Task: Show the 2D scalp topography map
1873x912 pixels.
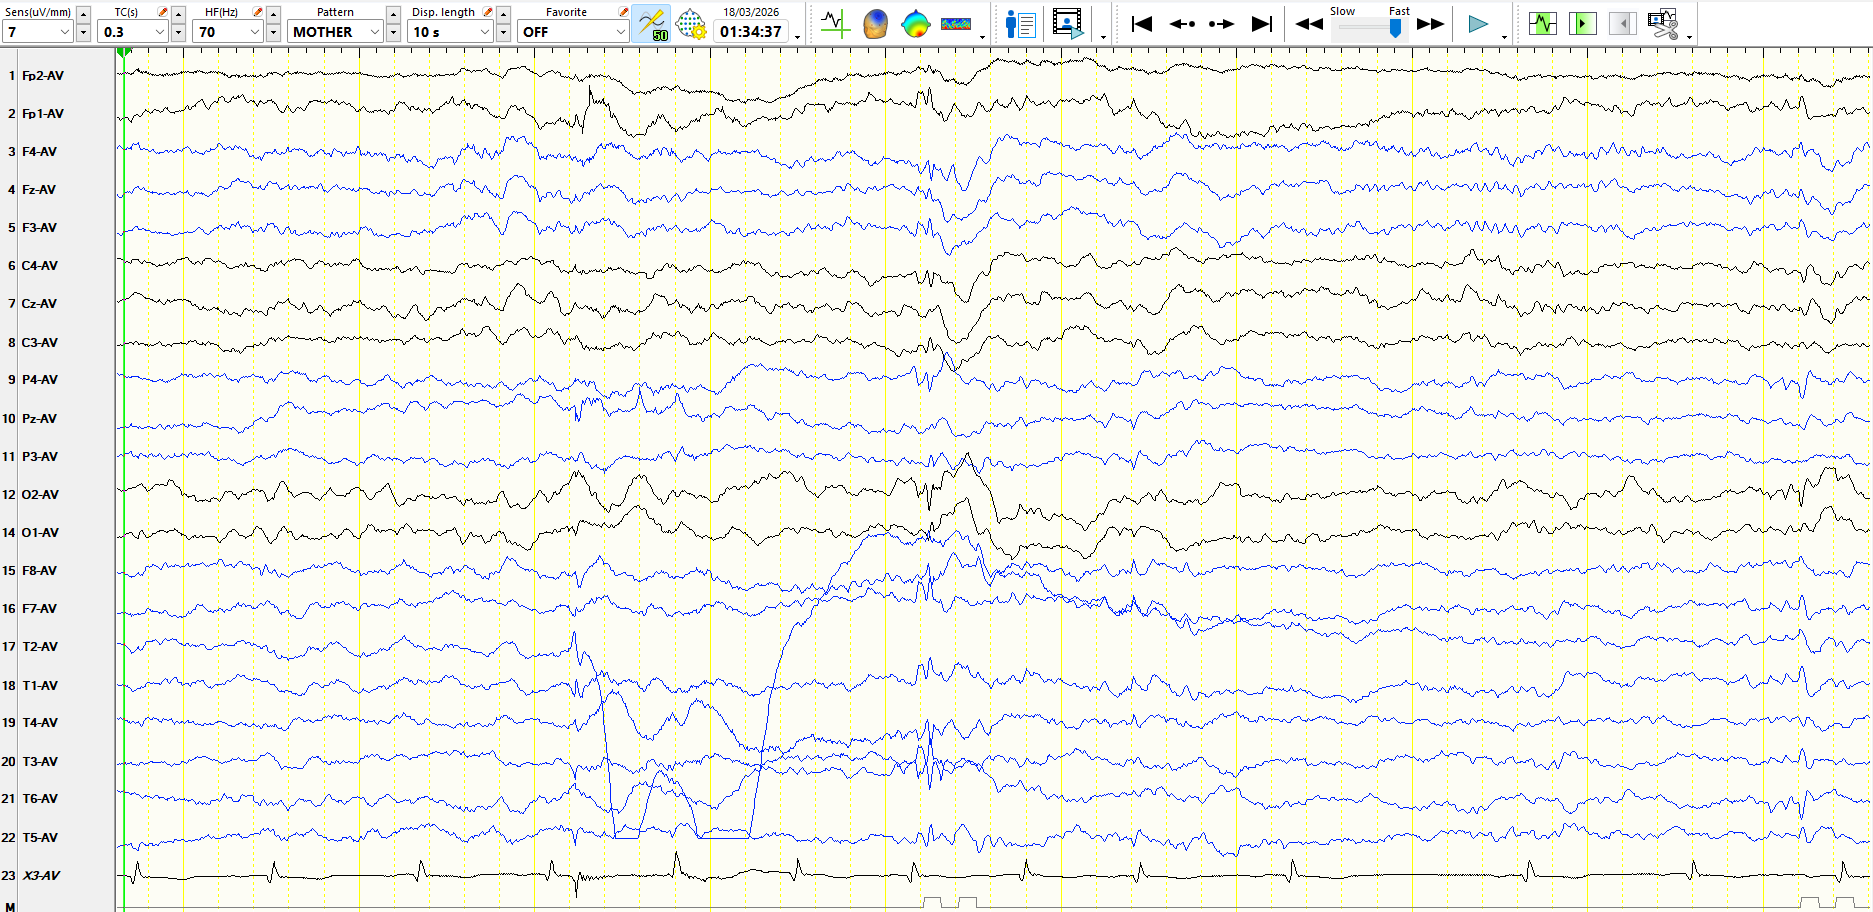Action: 915,24
